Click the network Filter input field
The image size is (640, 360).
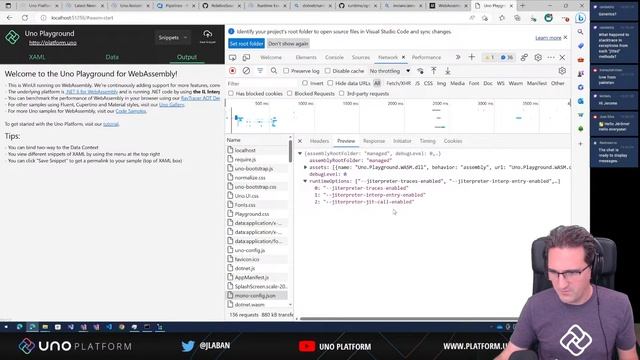point(261,83)
